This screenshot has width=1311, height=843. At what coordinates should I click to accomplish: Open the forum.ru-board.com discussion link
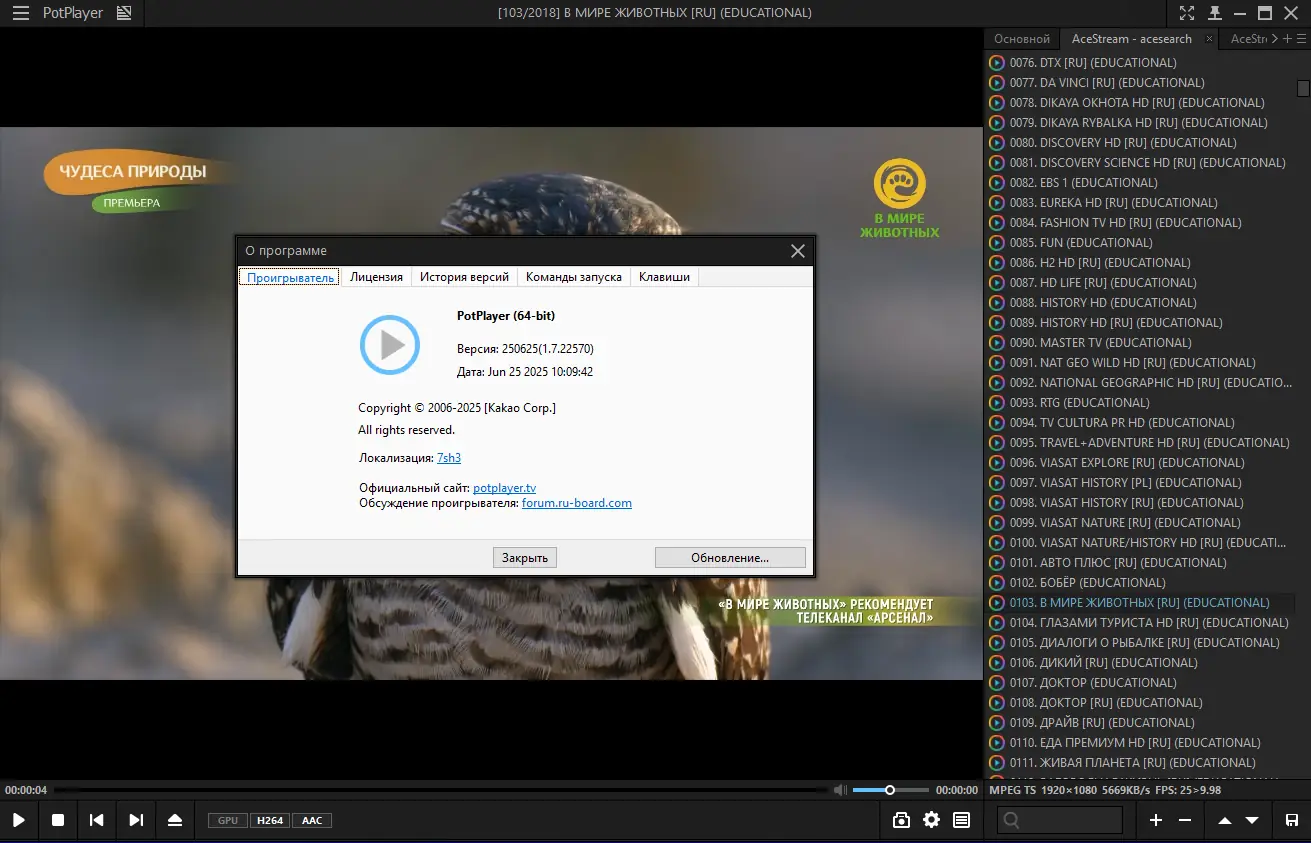click(x=577, y=503)
